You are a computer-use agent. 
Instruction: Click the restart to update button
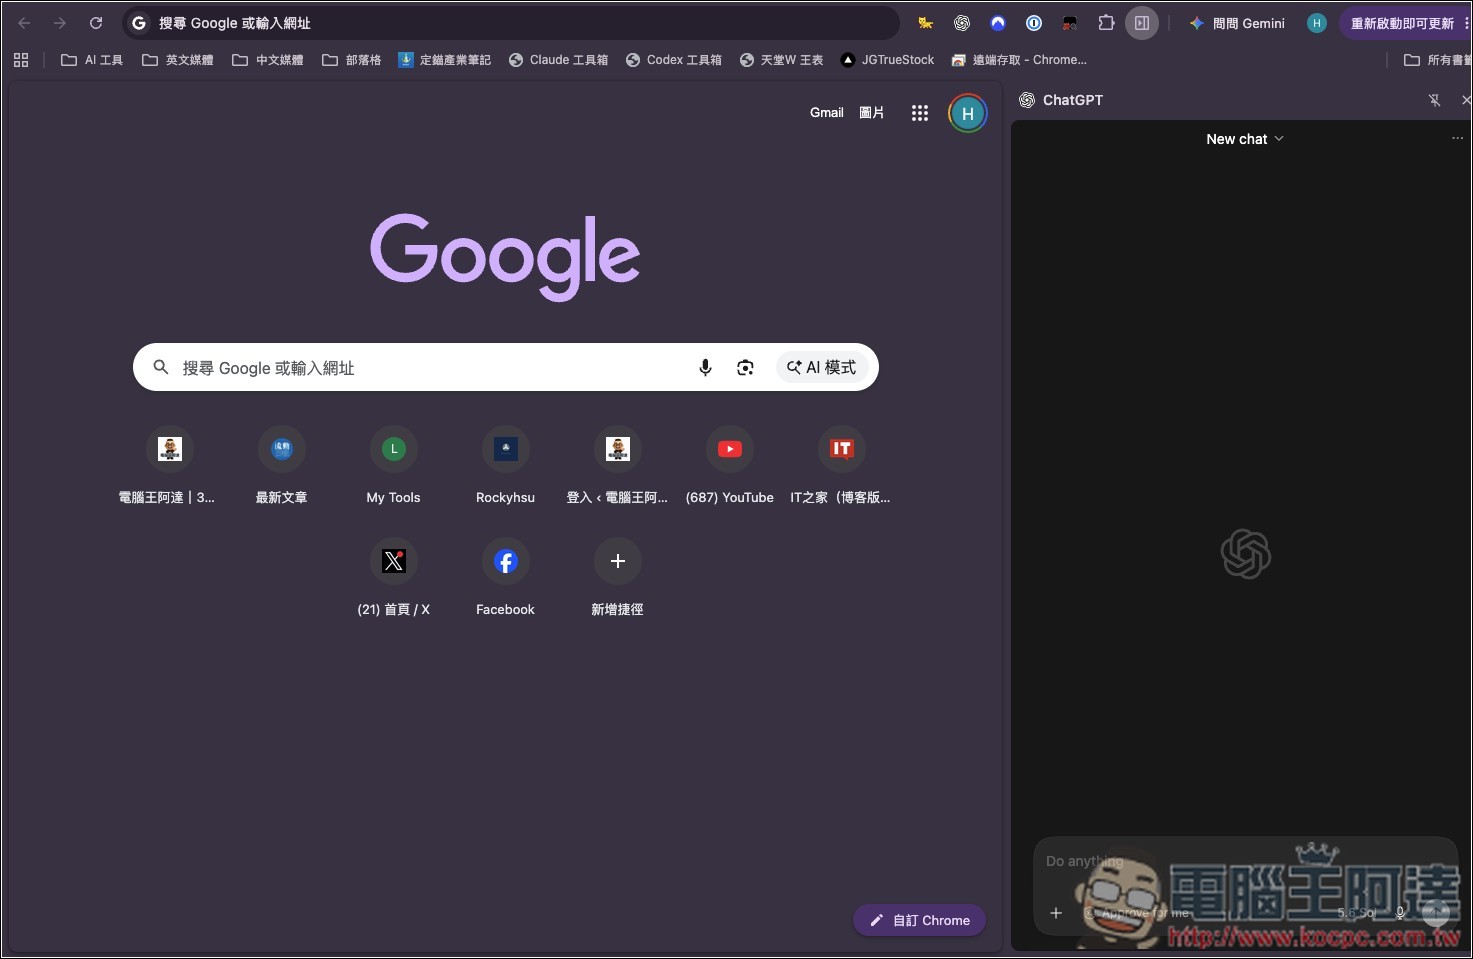click(x=1402, y=23)
